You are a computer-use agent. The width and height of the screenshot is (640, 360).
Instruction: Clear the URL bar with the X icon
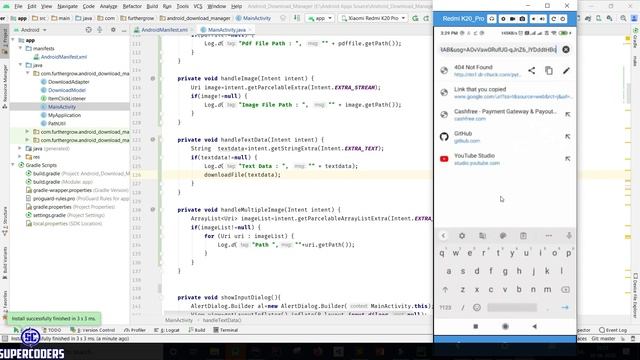pyautogui.click(x=566, y=49)
